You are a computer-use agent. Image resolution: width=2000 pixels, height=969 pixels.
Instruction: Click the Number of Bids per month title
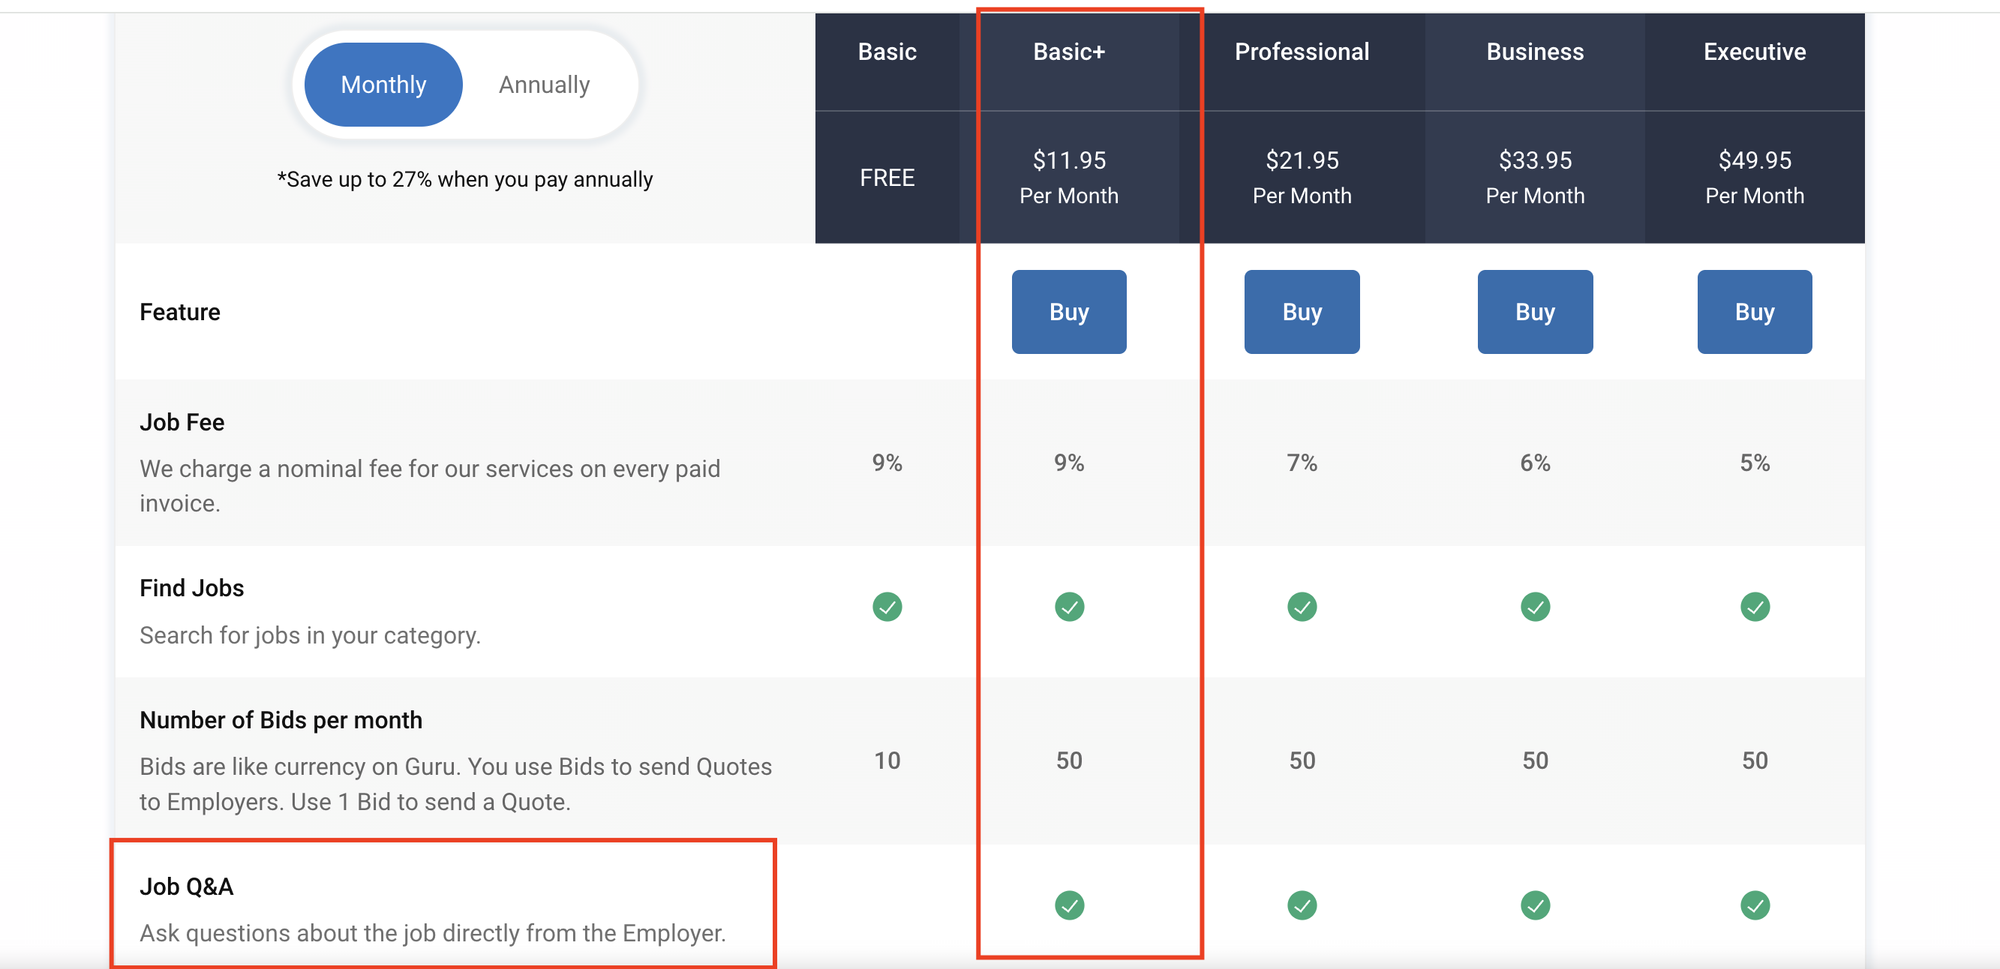281,720
